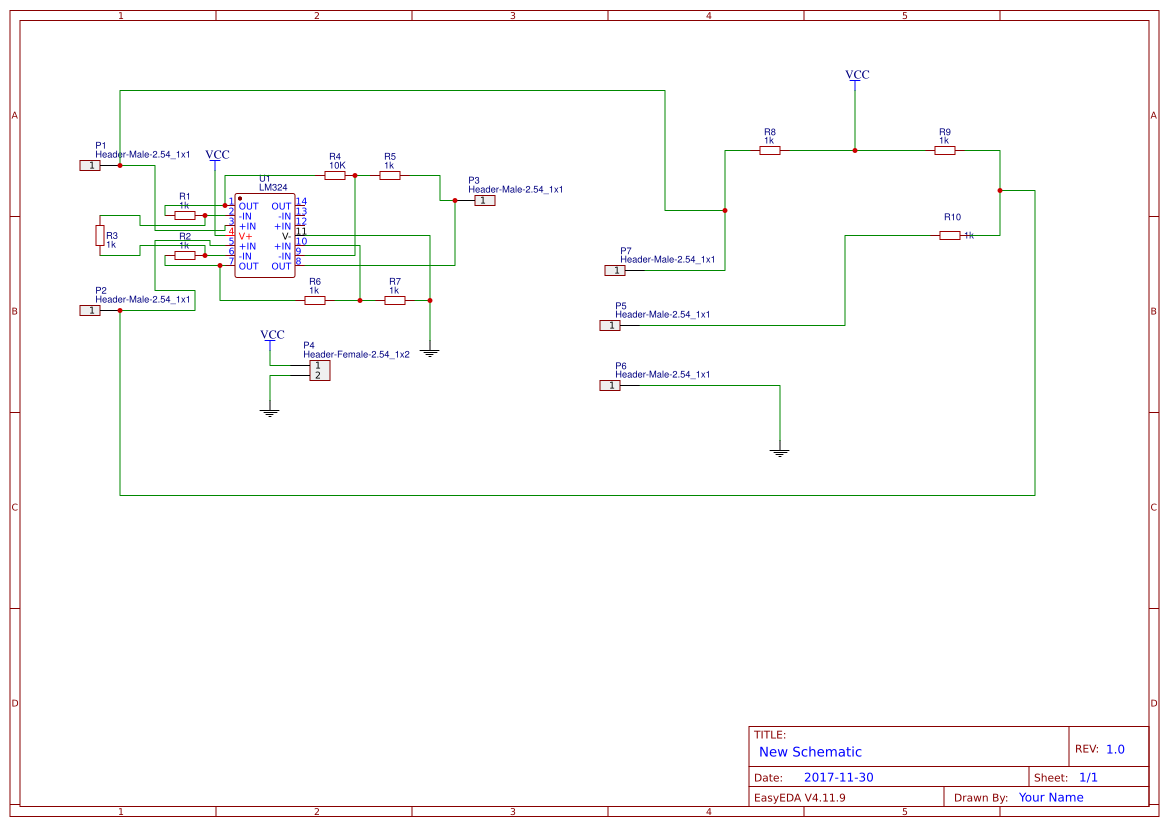
Task: Pick resistor R5 symbol beside R4
Action: (x=390, y=175)
